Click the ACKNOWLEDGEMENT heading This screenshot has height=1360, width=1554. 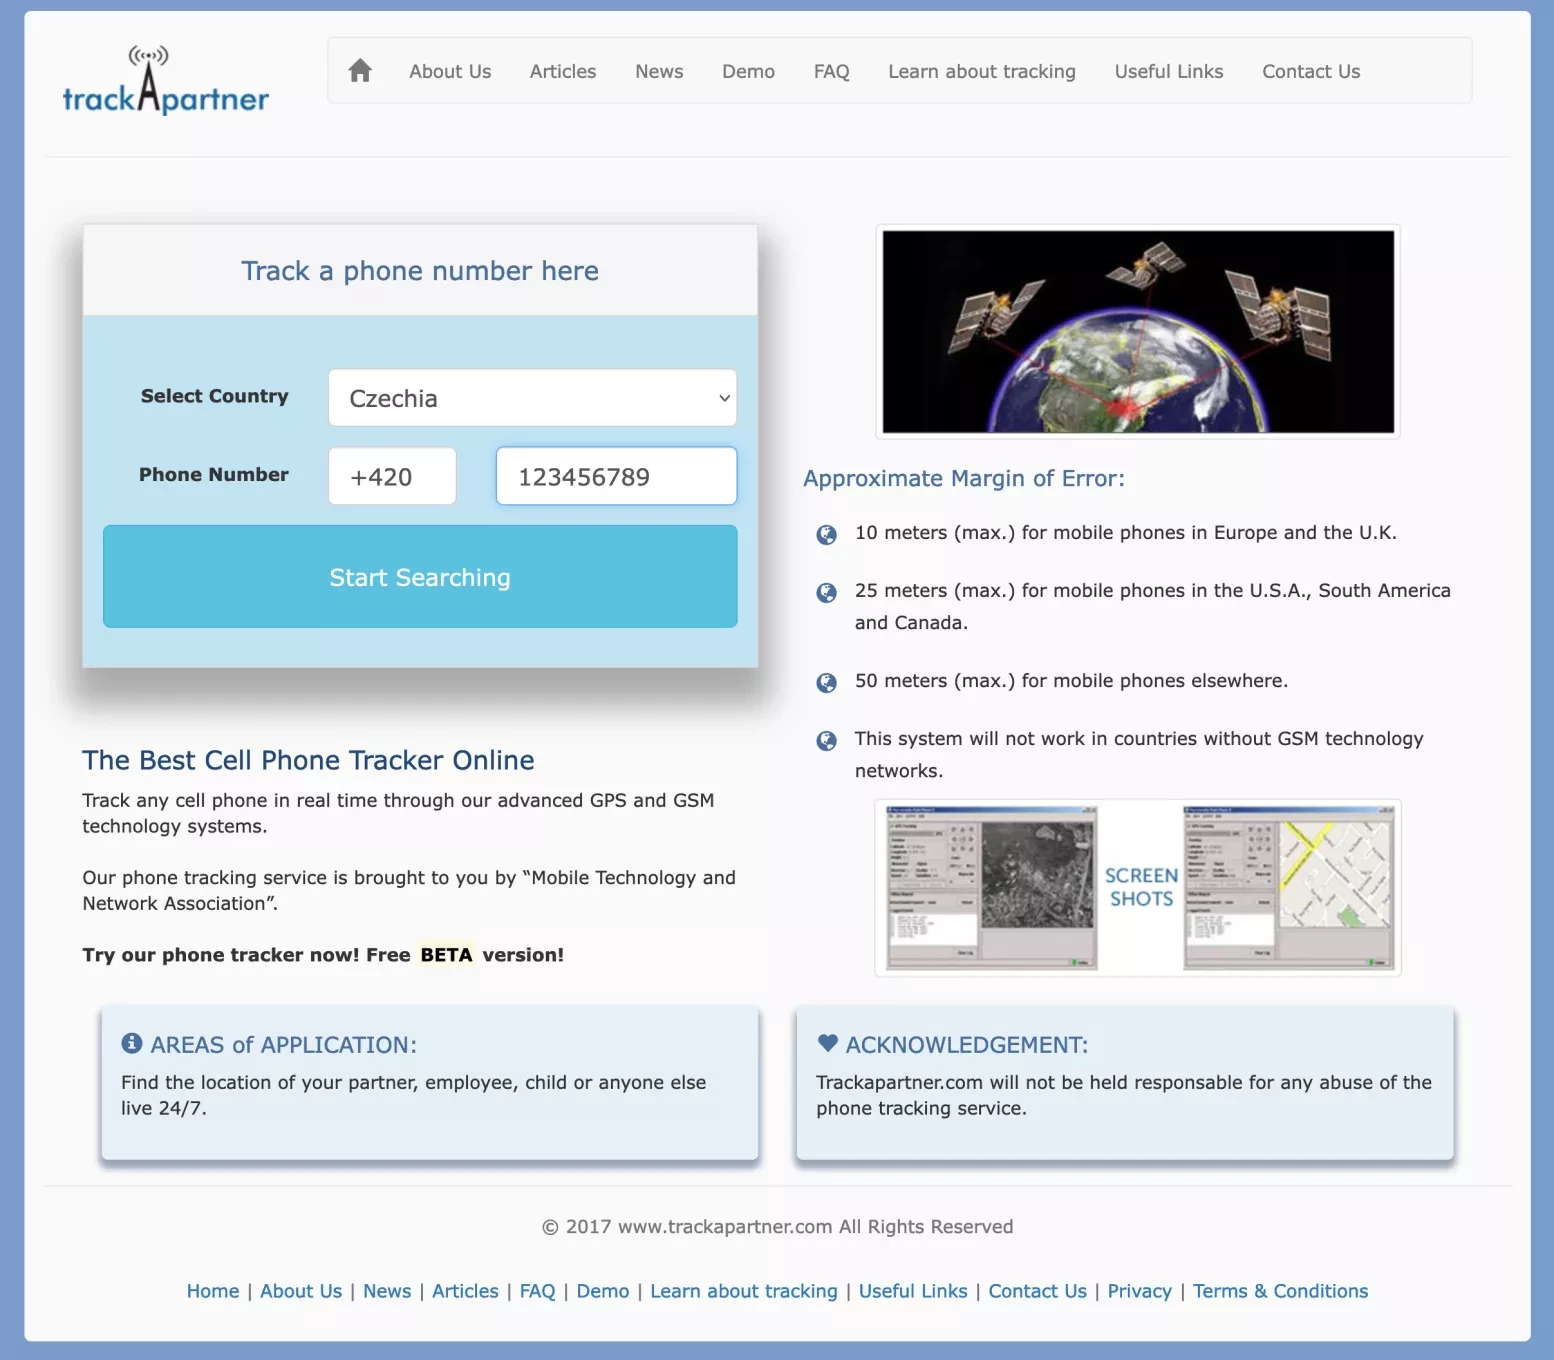point(967,1044)
